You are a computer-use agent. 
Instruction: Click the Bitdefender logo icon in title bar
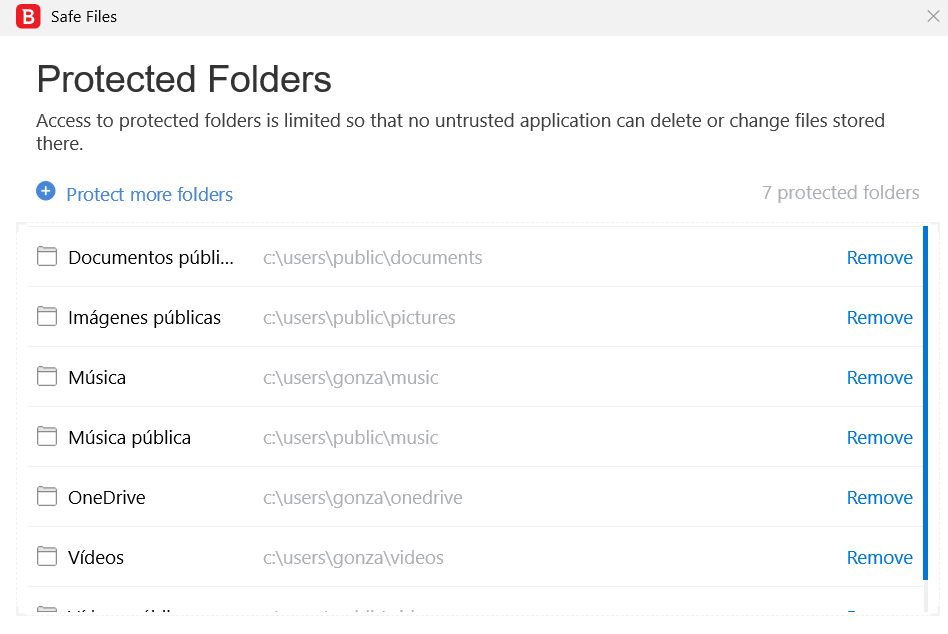[x=28, y=16]
